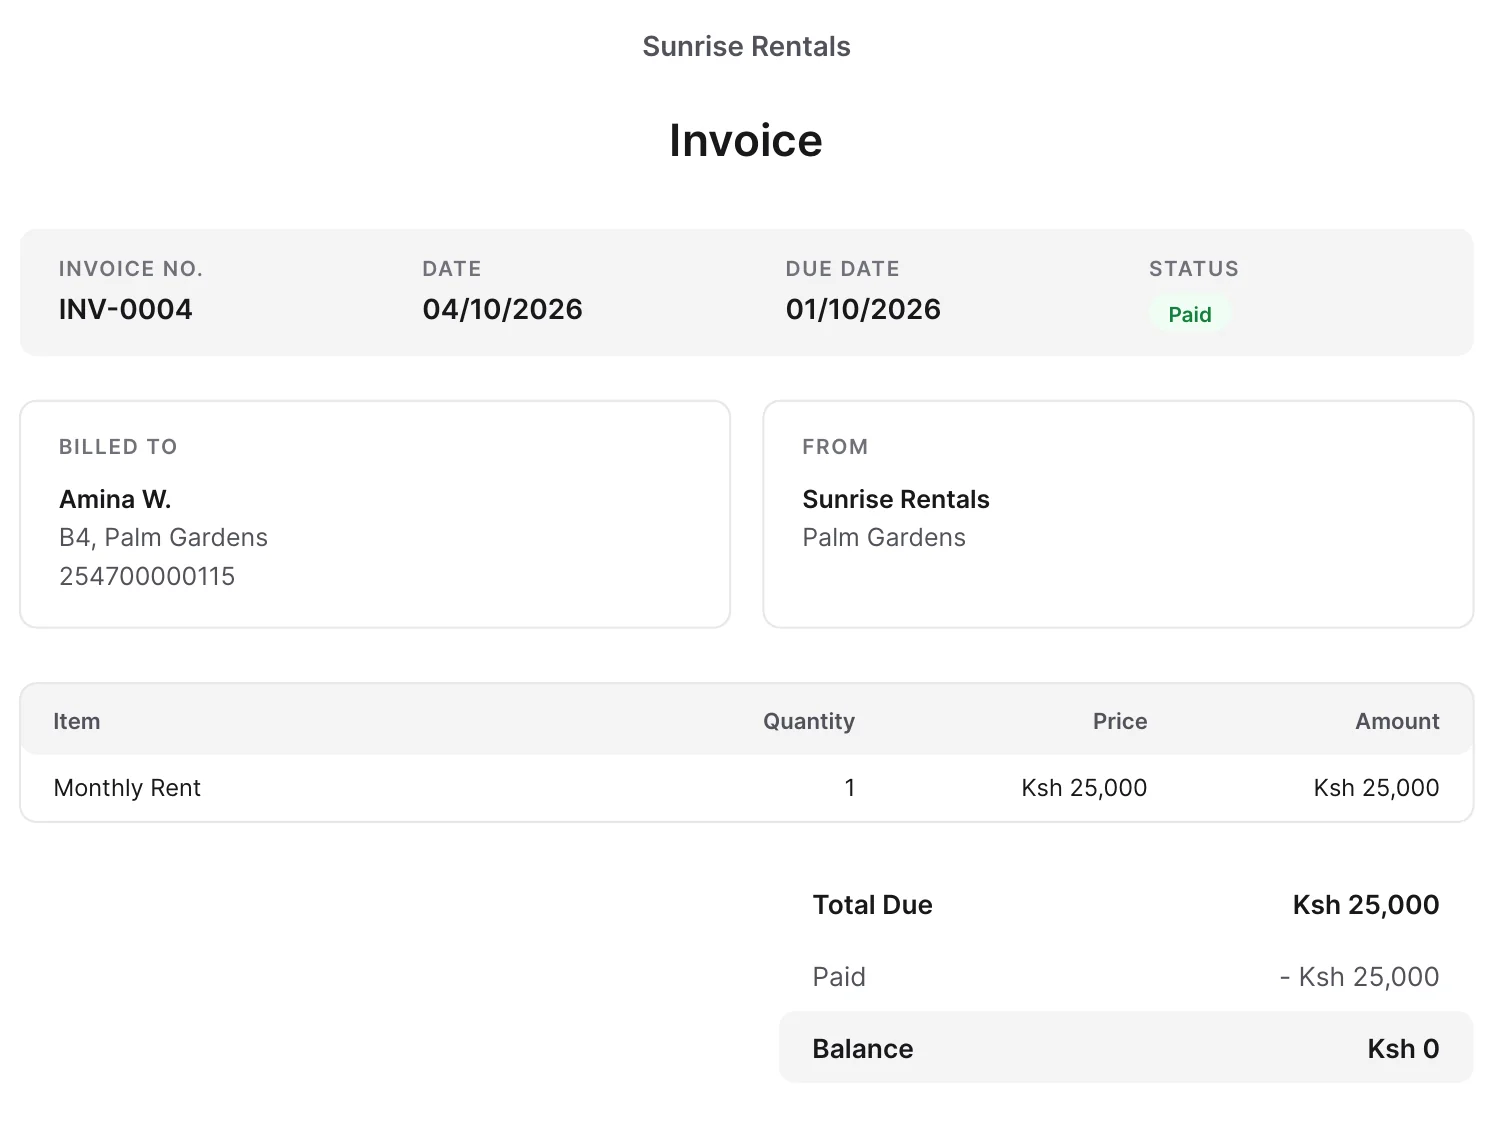Select invoice number INV-0004
Screen dimensions: 1494x1128
125,309
